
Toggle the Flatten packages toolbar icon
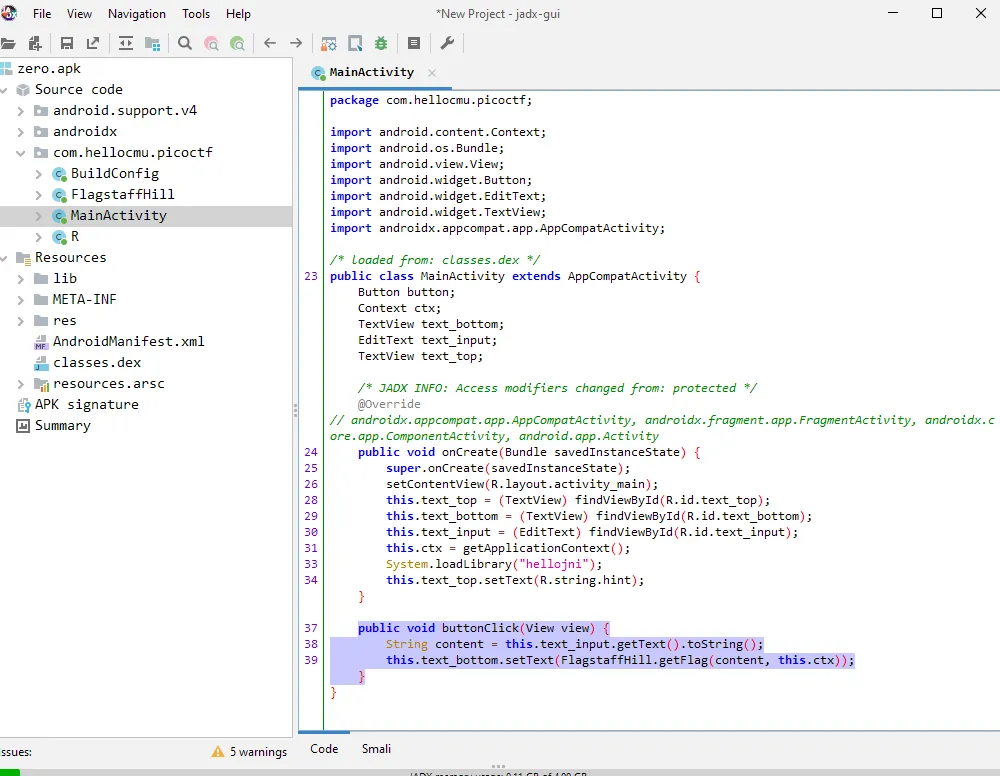(x=152, y=43)
